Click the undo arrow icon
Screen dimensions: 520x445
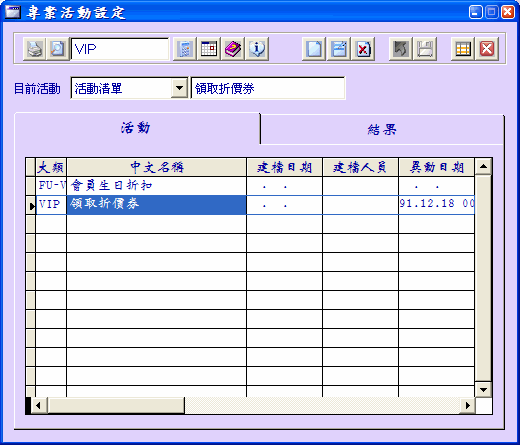(400, 49)
